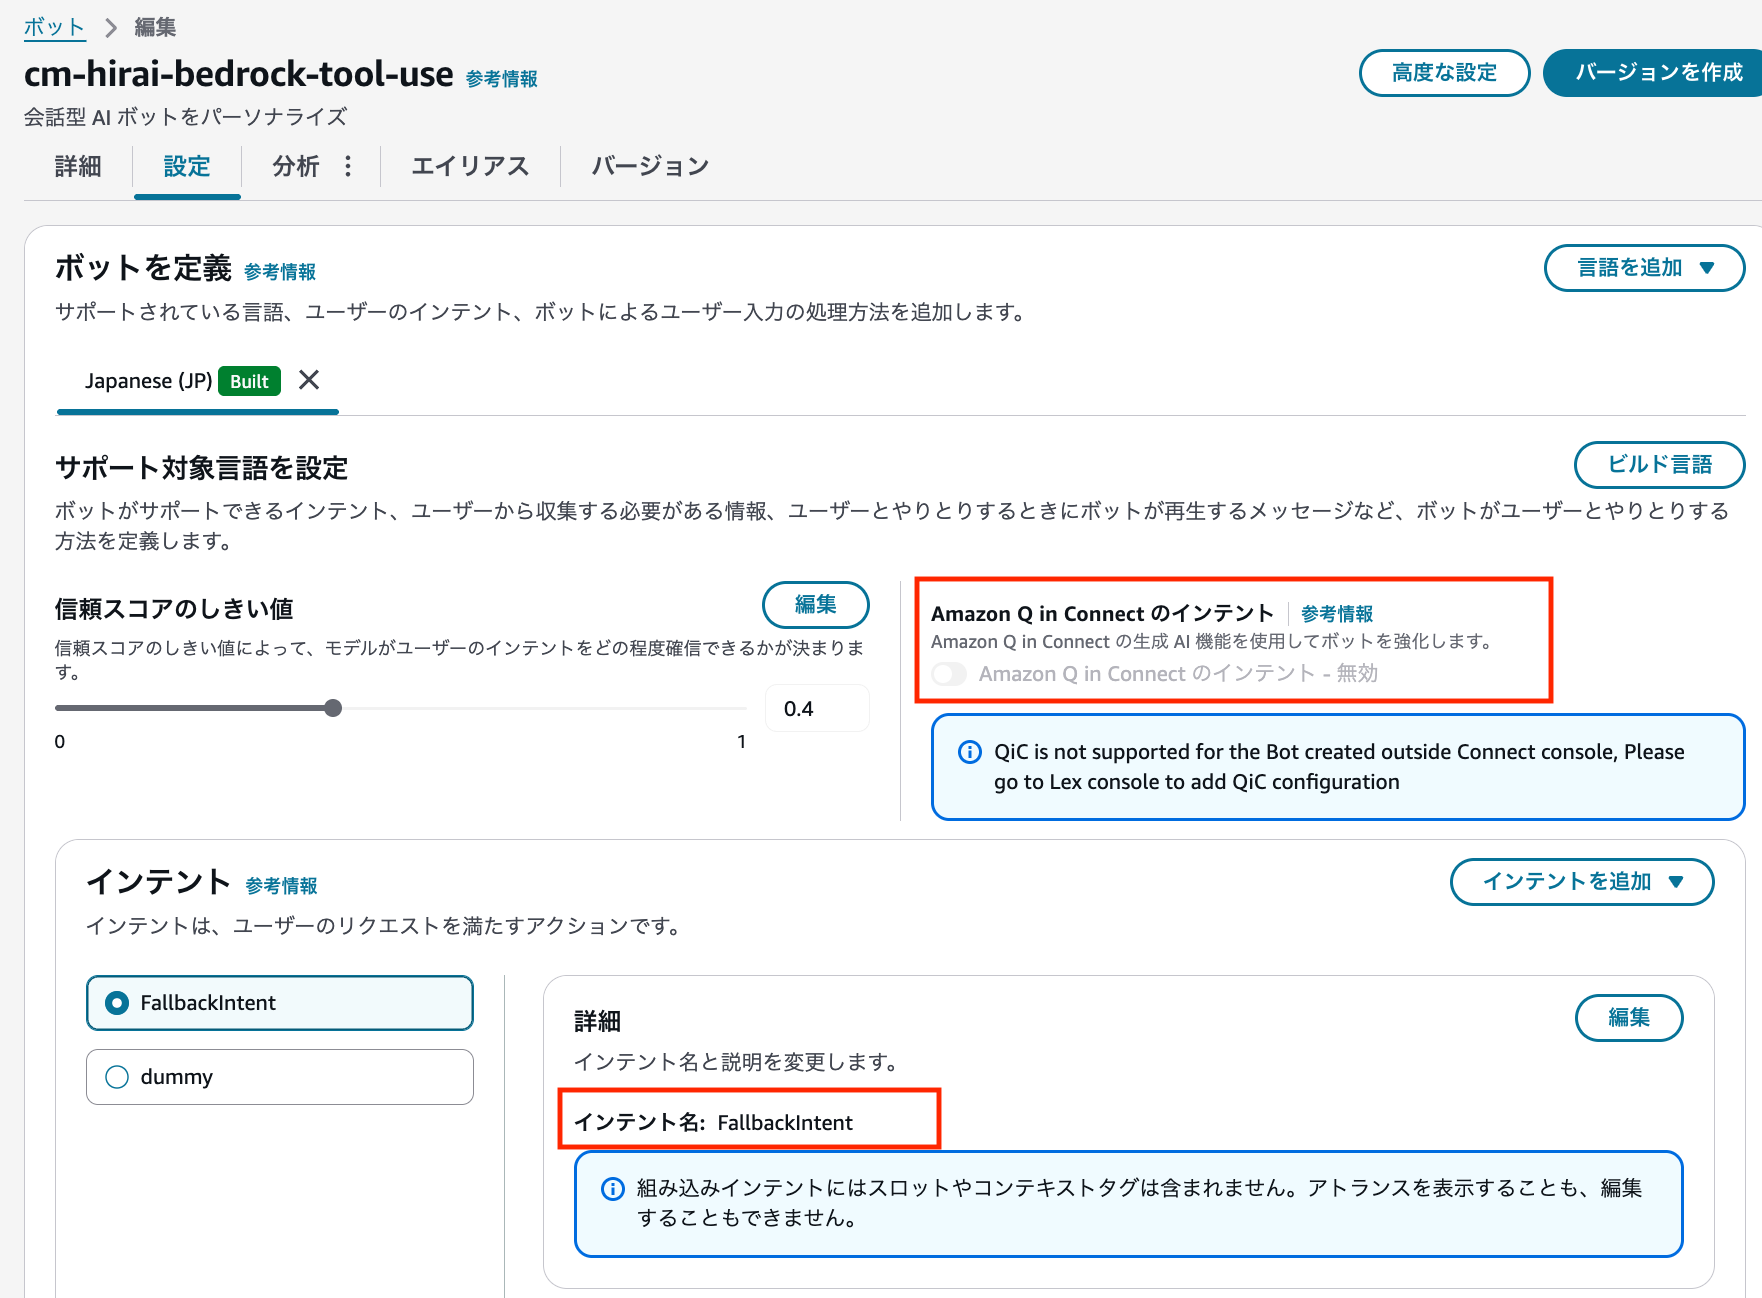This screenshot has width=1762, height=1298.
Task: Click info icon in built-in intent notice
Action: coord(612,1188)
